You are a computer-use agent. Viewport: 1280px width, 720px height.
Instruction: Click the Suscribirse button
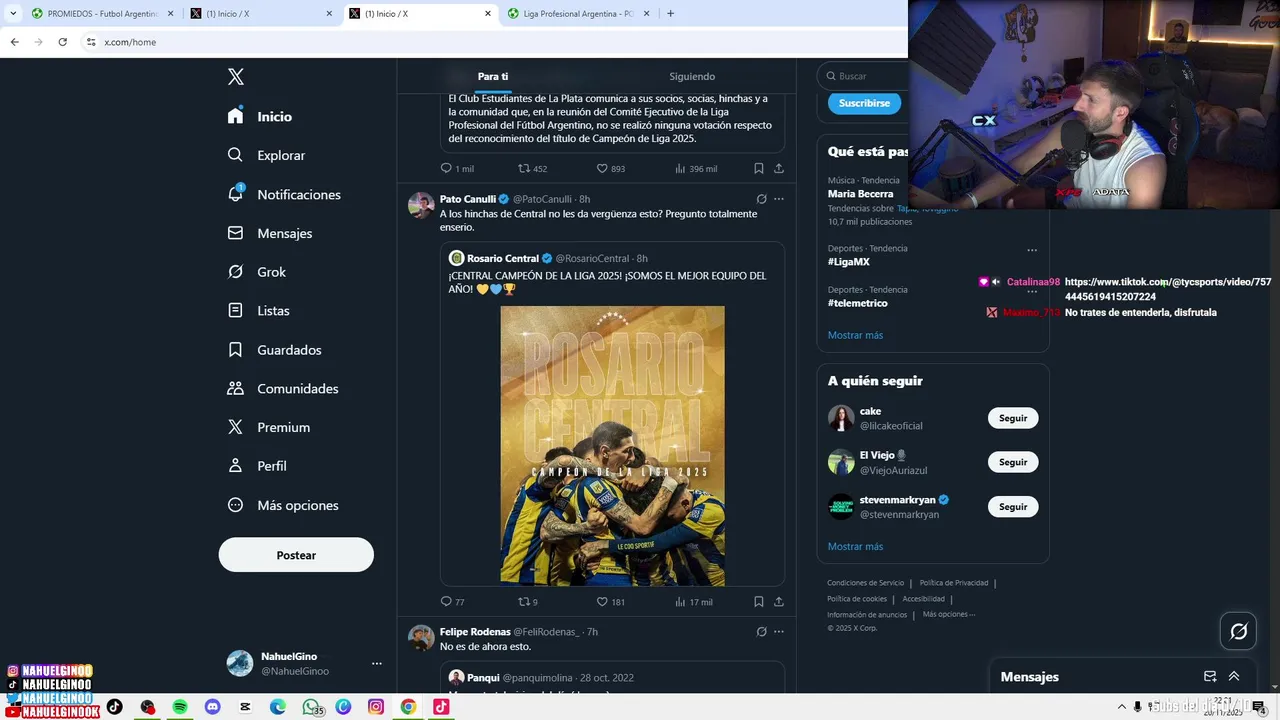point(864,103)
